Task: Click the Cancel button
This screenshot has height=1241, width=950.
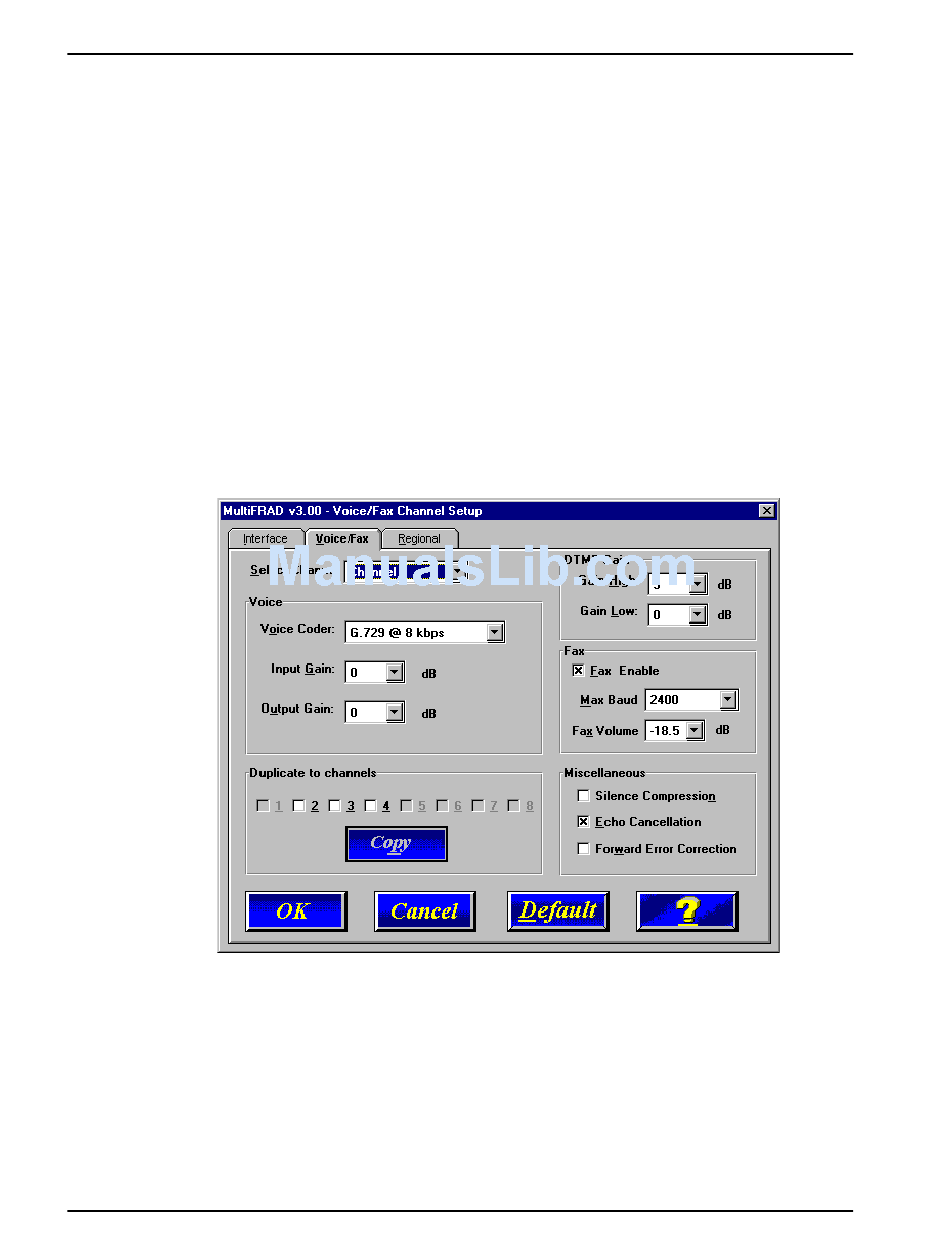Action: [424, 911]
